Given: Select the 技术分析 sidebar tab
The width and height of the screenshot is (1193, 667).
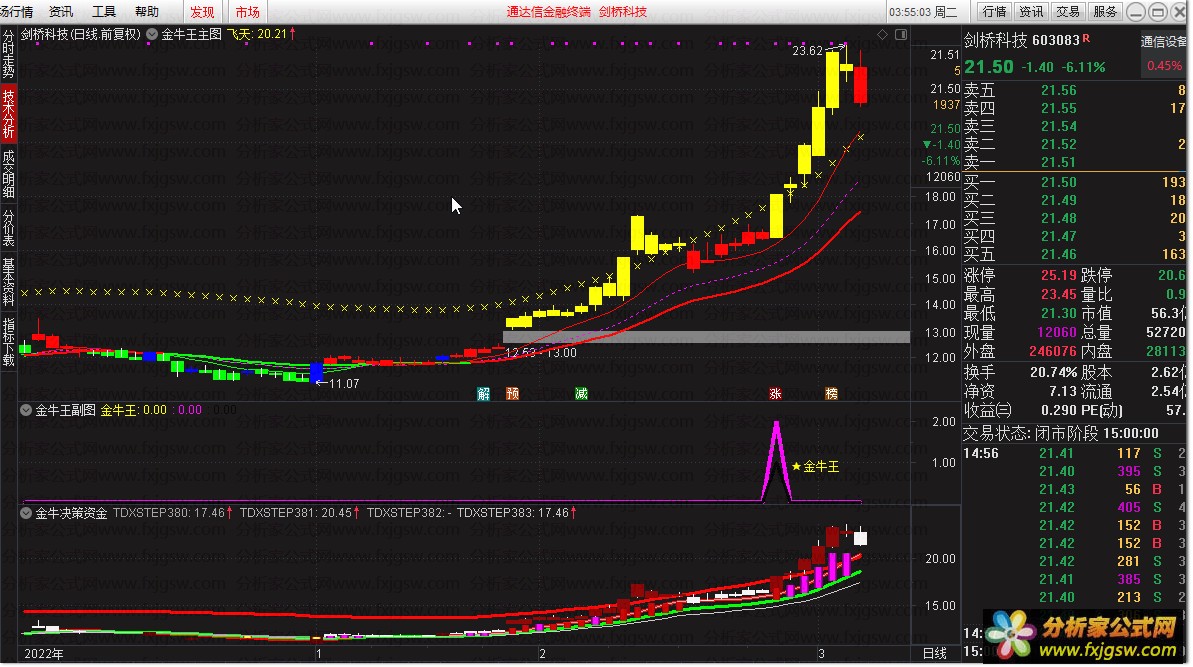Looking at the screenshot, I should pos(8,113).
